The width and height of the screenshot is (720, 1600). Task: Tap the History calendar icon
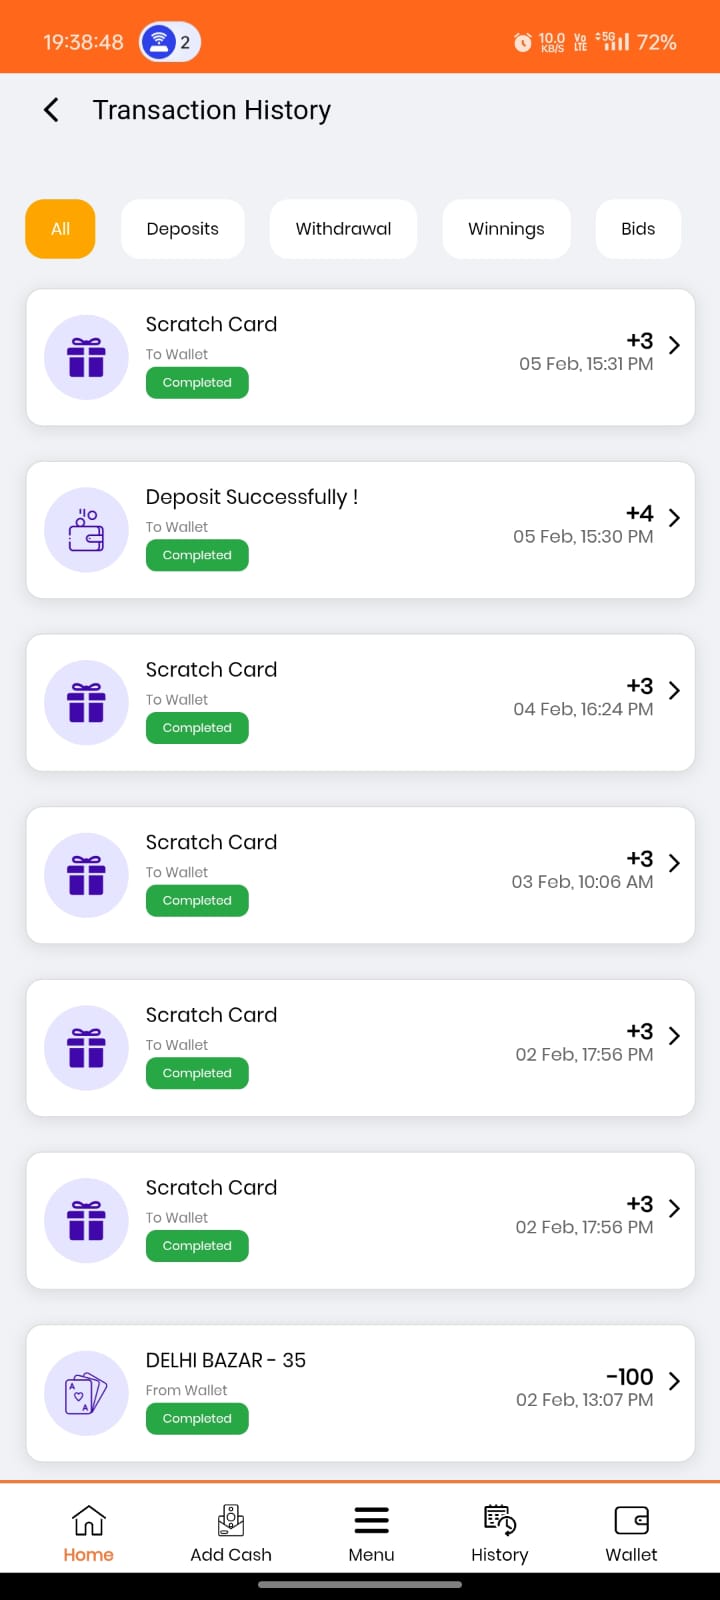pos(499,1522)
